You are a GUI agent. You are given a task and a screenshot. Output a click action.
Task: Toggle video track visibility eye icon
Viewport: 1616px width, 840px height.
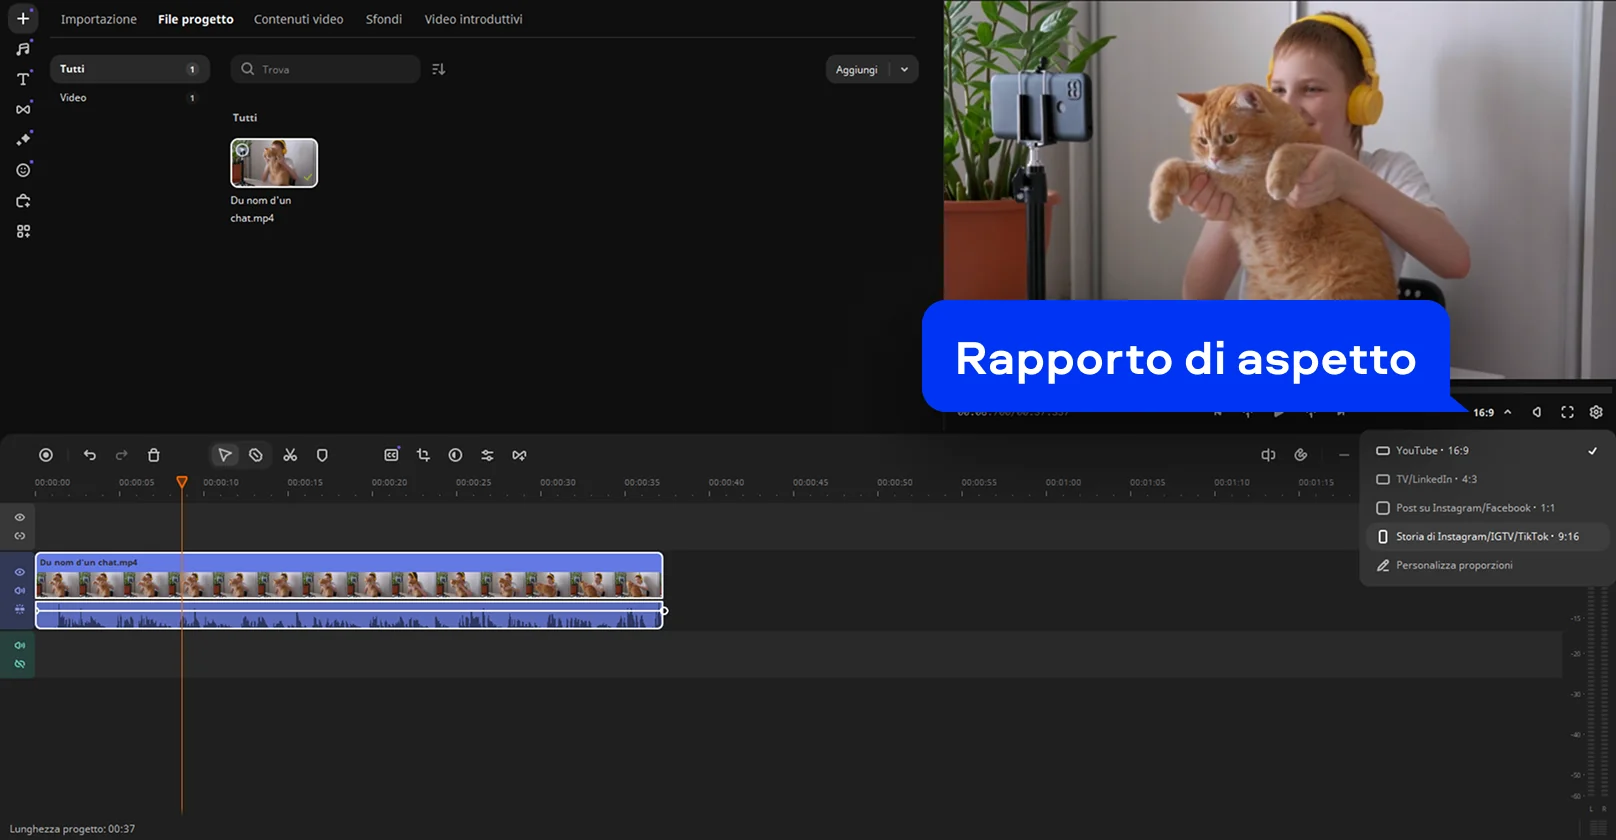tap(19, 572)
